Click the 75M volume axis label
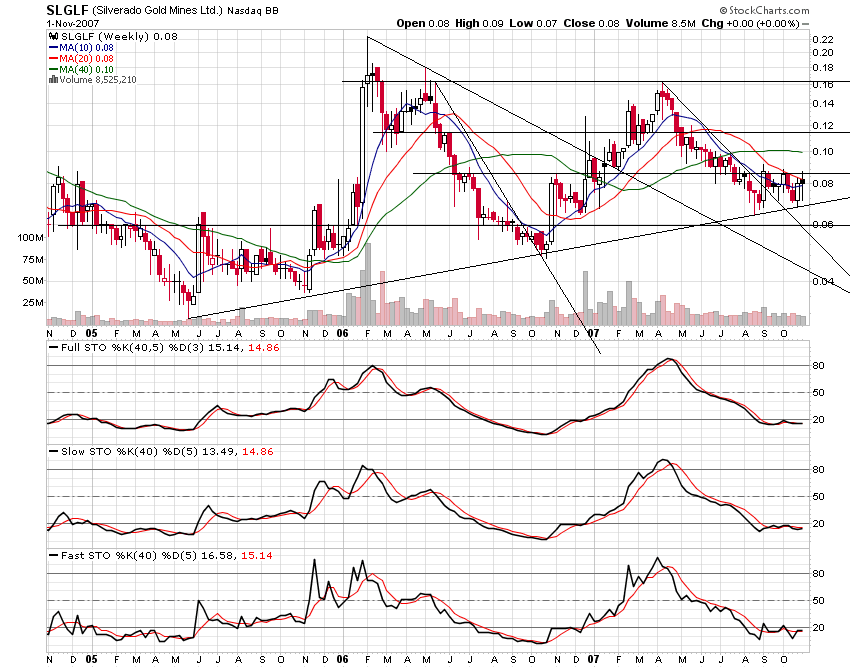Viewport: 850px width, 668px height. [x=33, y=260]
